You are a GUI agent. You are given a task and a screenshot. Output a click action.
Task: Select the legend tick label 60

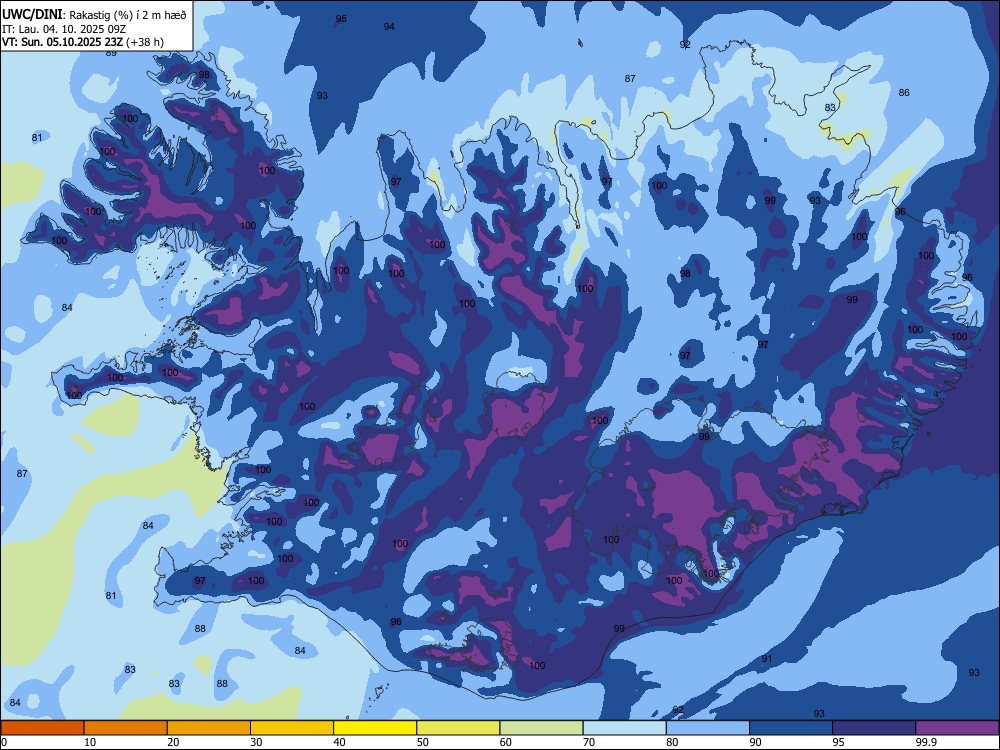point(506,742)
